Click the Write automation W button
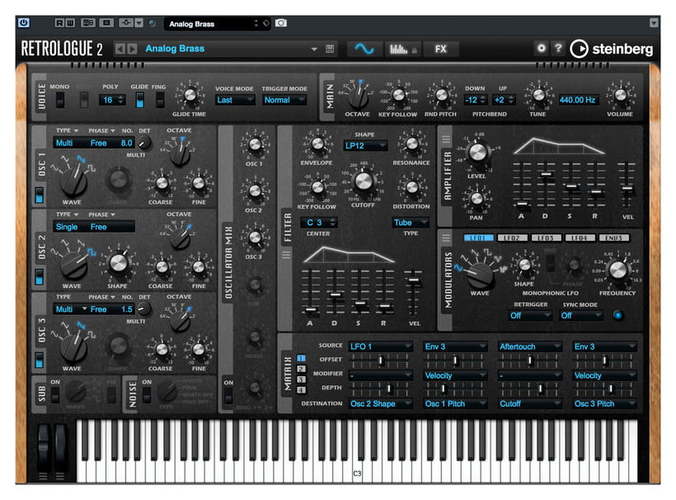Screen dimensions: 676x500 point(70,22)
